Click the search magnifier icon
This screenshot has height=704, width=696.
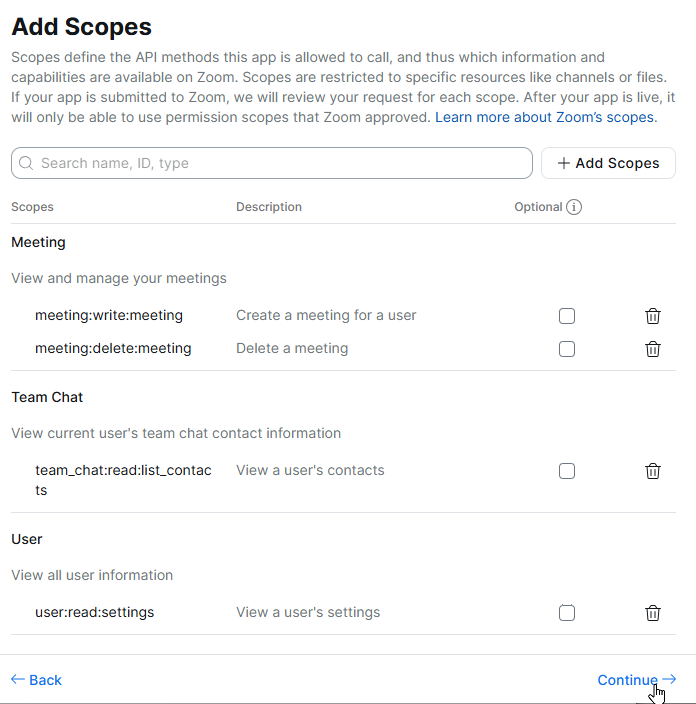[26, 163]
